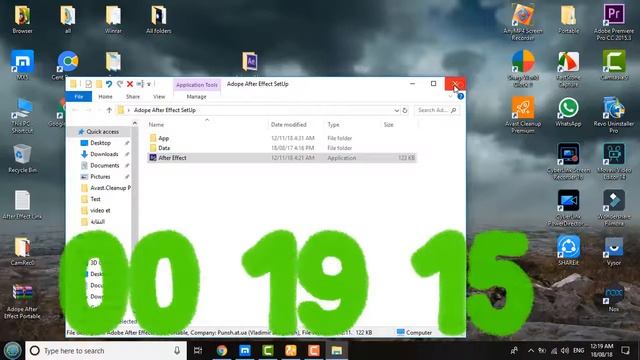Click the Properties icon in Explorer's quick access toolbar

pyautogui.click(x=89, y=84)
